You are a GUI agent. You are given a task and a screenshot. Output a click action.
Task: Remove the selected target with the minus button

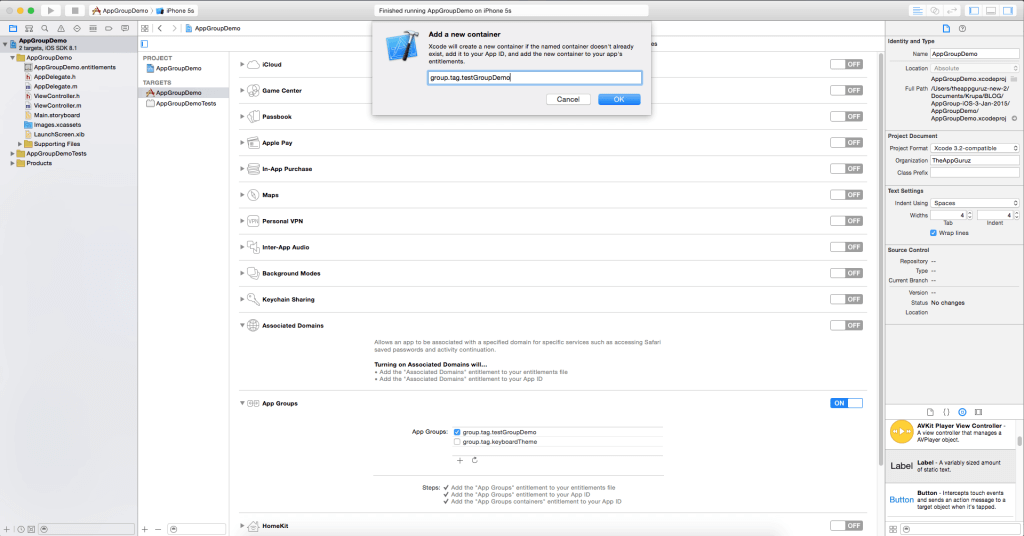[157, 529]
